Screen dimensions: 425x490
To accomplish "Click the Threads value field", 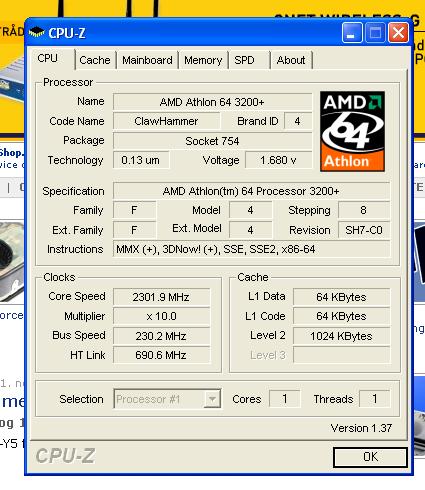I will [375, 399].
